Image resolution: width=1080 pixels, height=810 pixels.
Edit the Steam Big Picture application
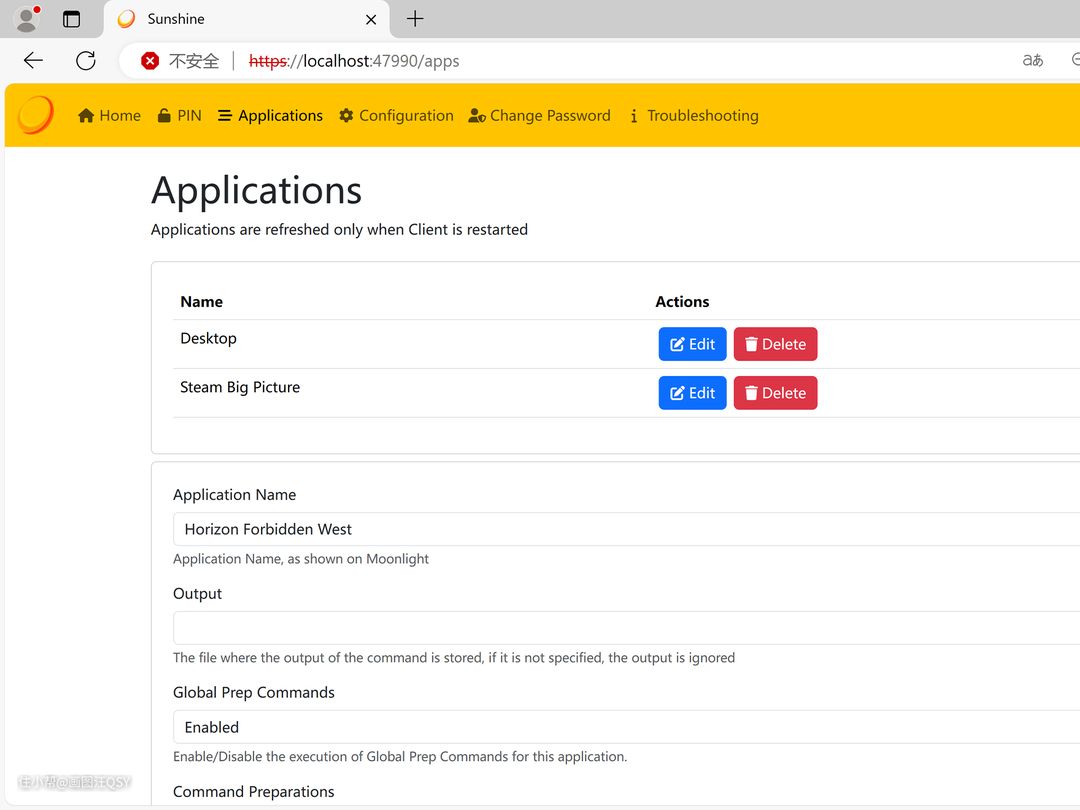coord(692,393)
